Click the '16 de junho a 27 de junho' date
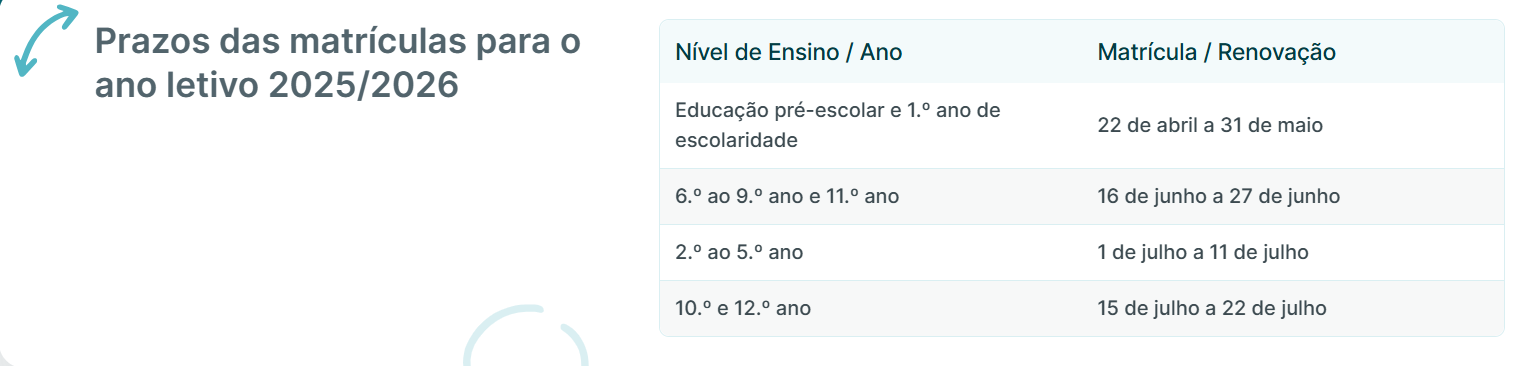The height and width of the screenshot is (366, 1514). click(1218, 197)
